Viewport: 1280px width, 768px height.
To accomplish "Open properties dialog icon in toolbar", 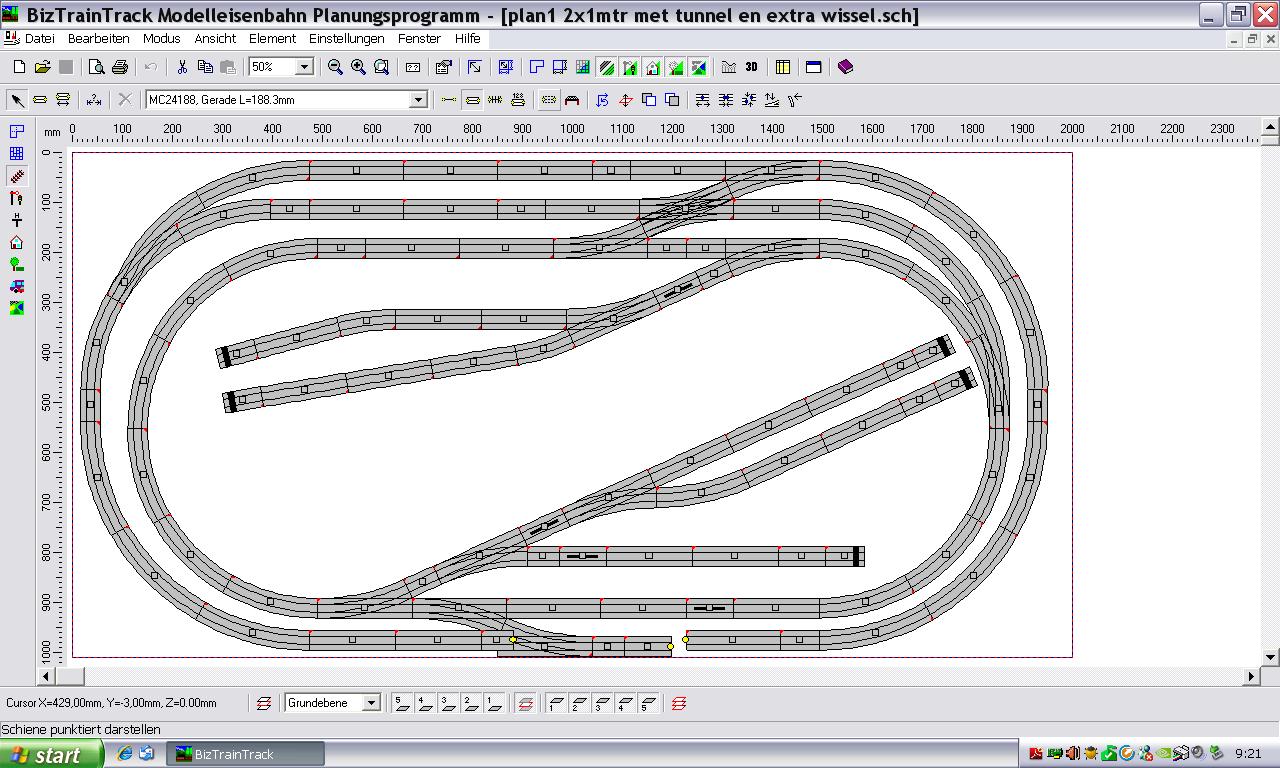I will (x=443, y=67).
